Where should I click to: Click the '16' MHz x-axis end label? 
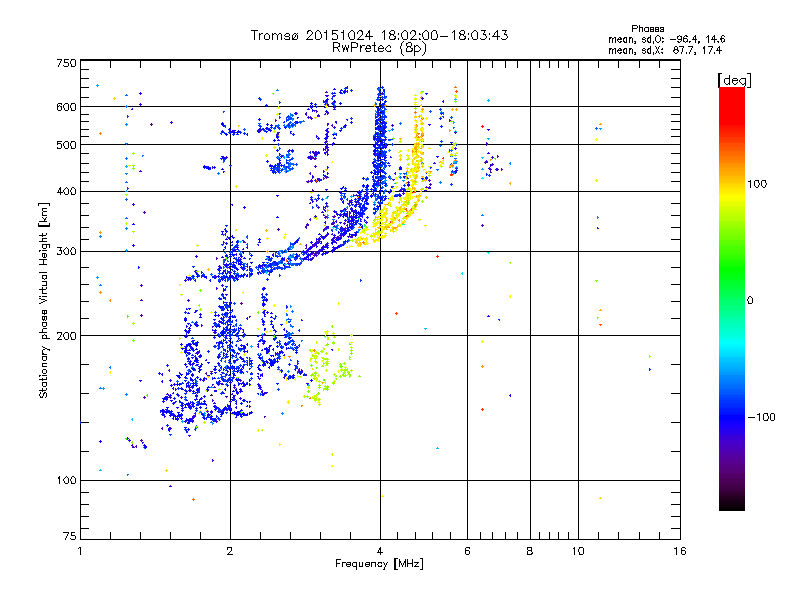[680, 551]
